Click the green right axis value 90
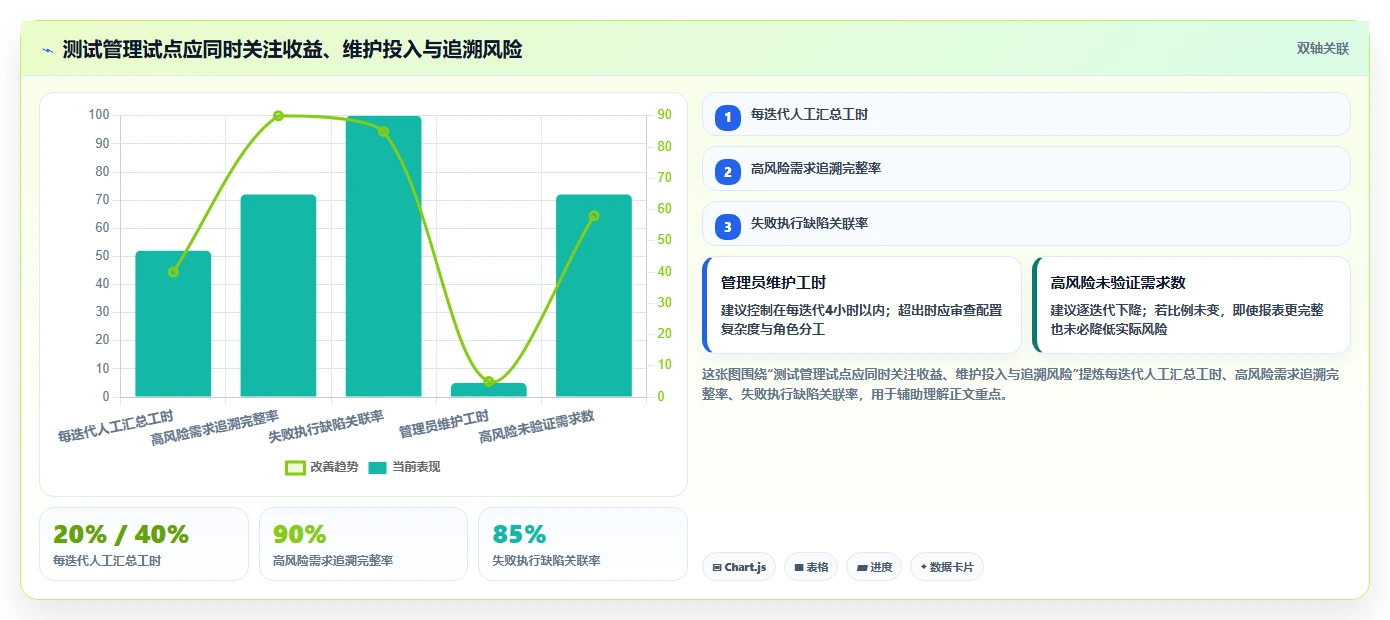Viewport: 1390px width, 620px height. pos(665,115)
